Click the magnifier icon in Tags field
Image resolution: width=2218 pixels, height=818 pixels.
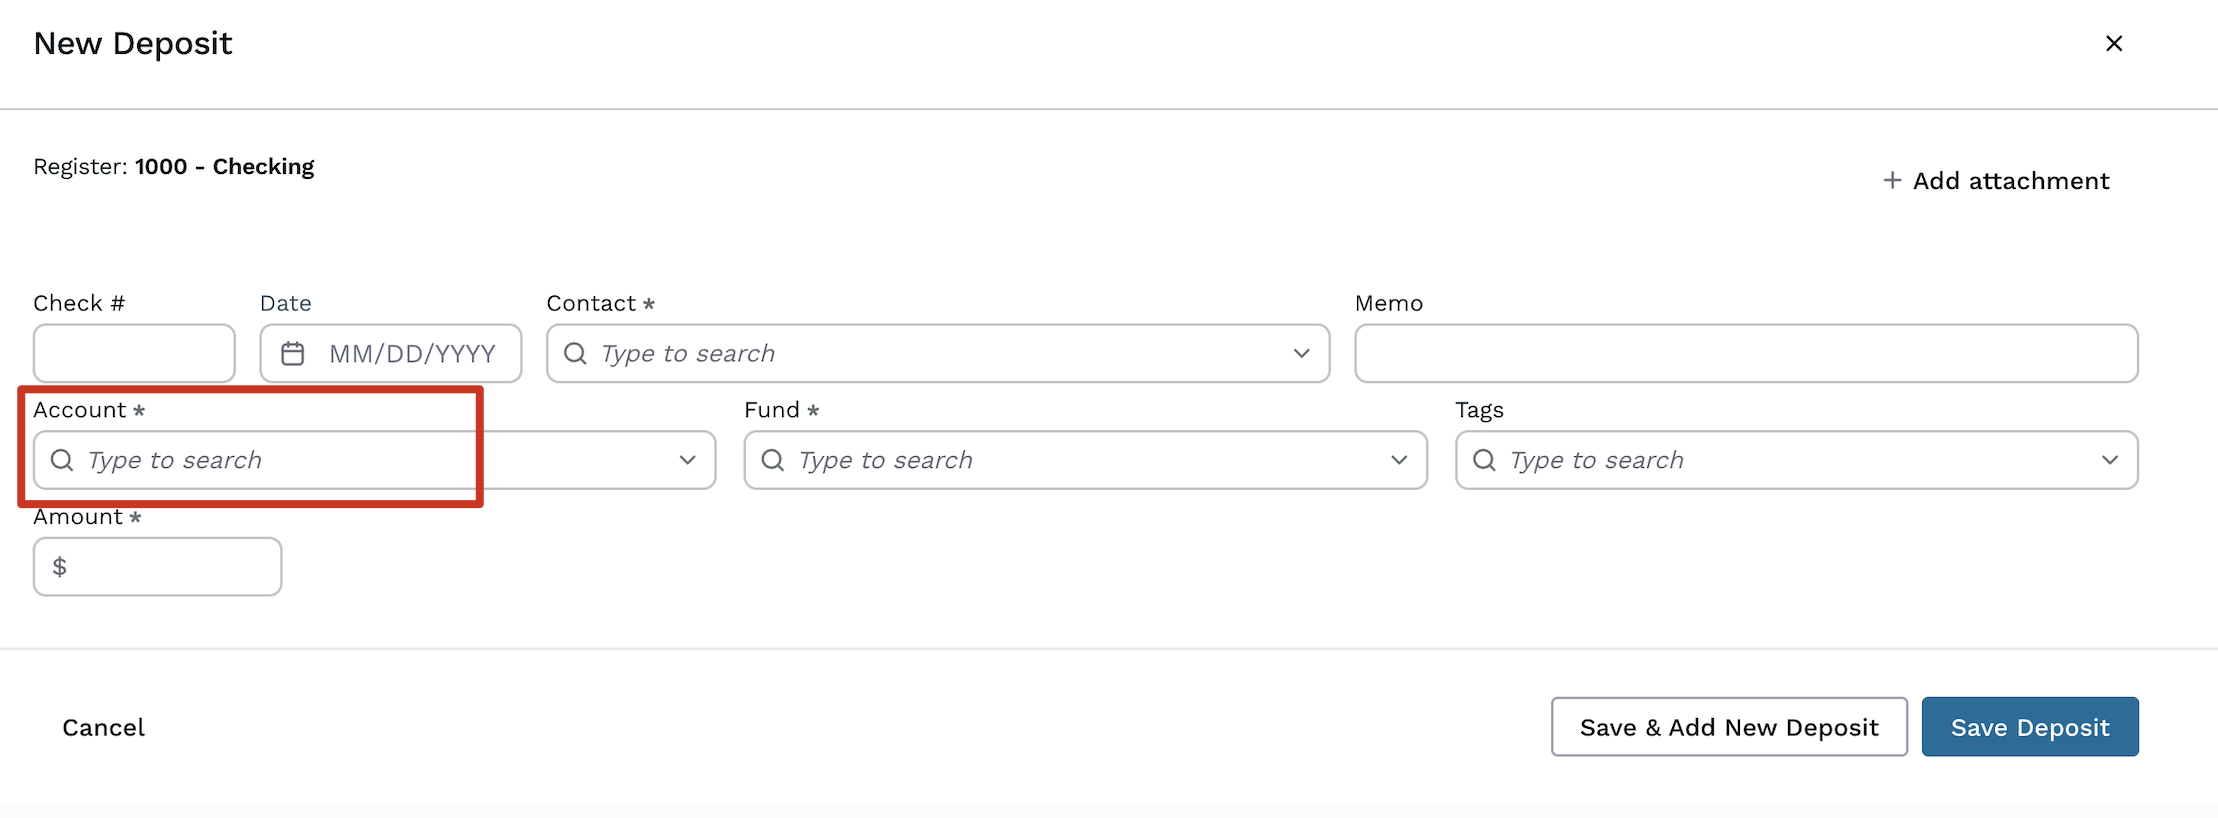(x=1484, y=460)
